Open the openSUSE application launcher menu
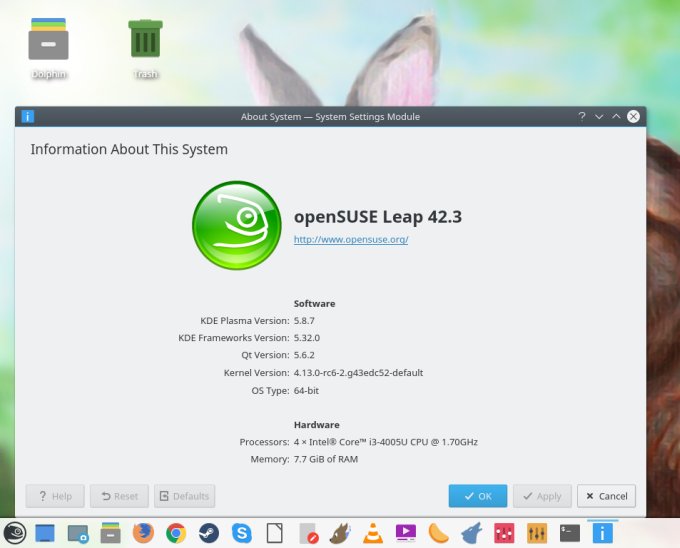This screenshot has width=680, height=548. point(15,533)
